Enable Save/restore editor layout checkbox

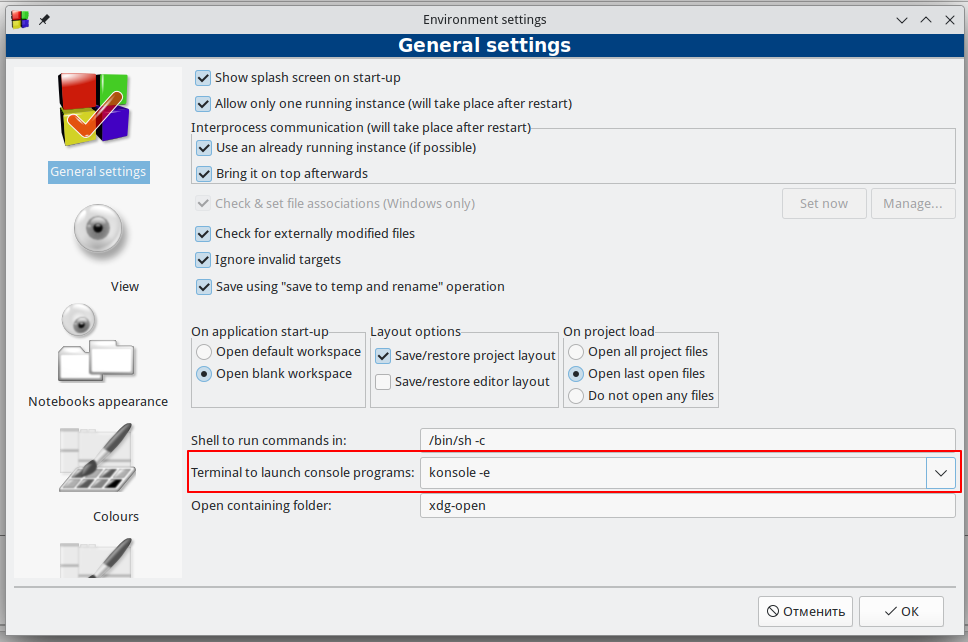pos(383,382)
